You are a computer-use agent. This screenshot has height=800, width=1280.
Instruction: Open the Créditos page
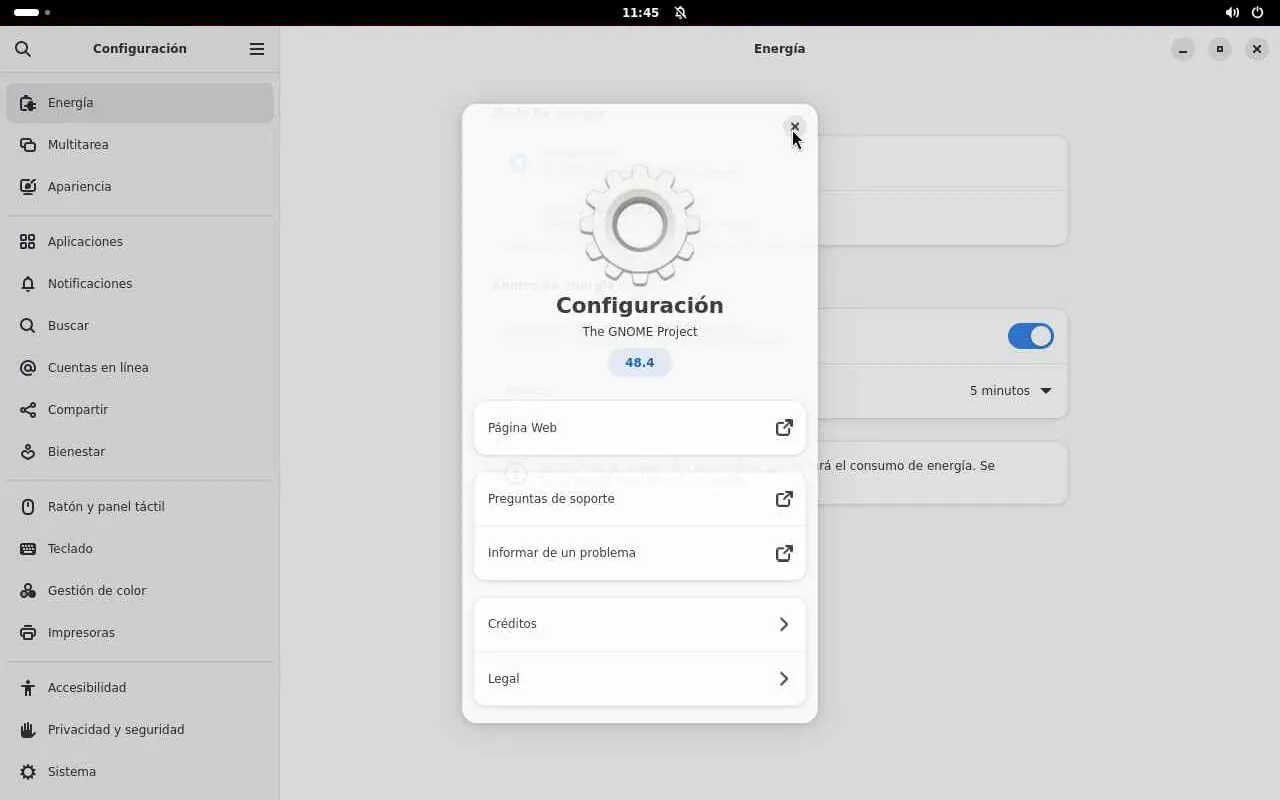(640, 624)
